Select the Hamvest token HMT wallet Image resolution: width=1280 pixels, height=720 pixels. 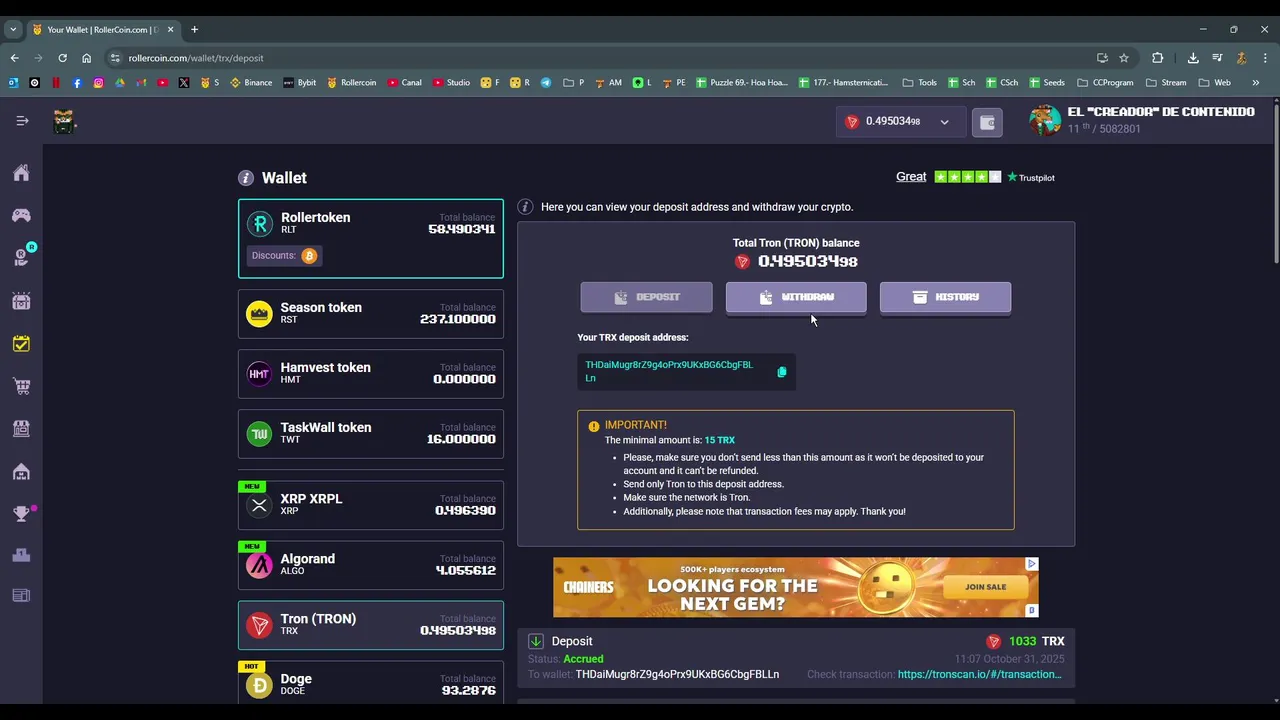pos(371,374)
